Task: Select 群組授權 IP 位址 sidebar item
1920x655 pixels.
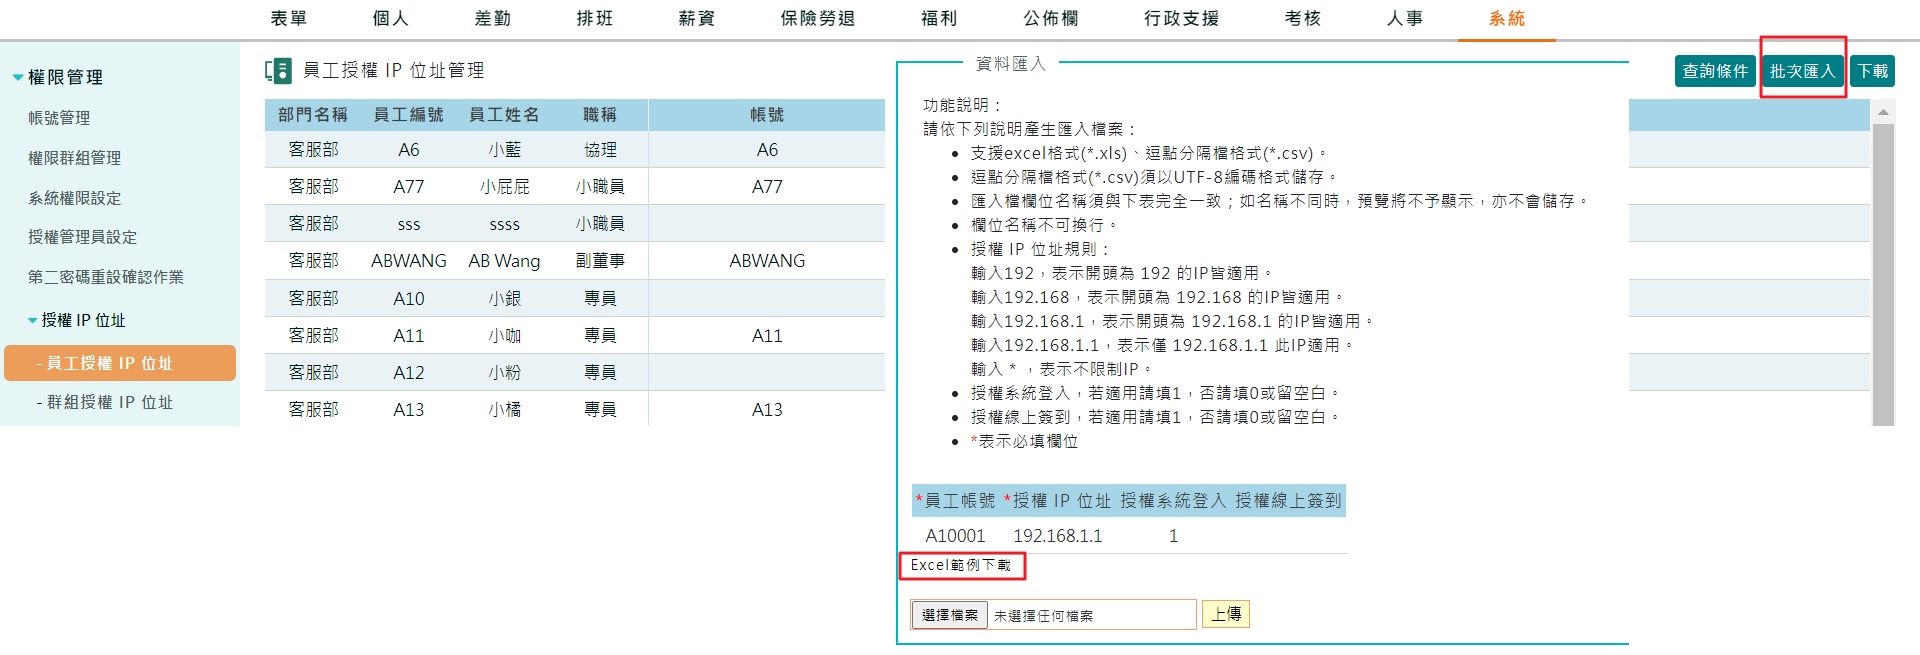Action: coord(105,402)
